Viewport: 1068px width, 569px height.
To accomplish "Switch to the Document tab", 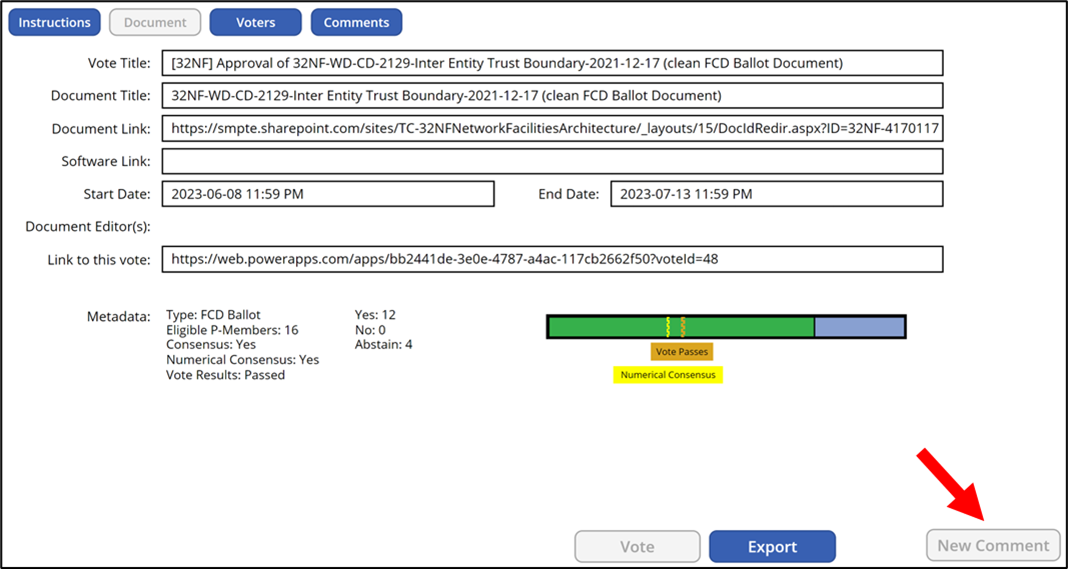I will tap(155, 22).
